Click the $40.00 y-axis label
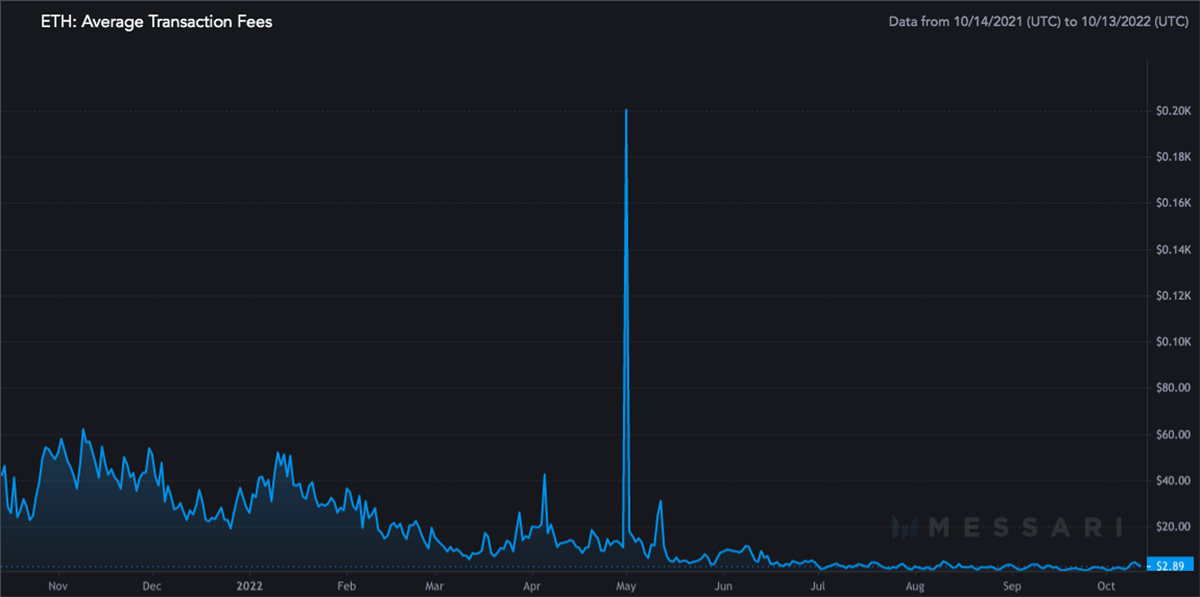The width and height of the screenshot is (1200, 597). [1173, 481]
